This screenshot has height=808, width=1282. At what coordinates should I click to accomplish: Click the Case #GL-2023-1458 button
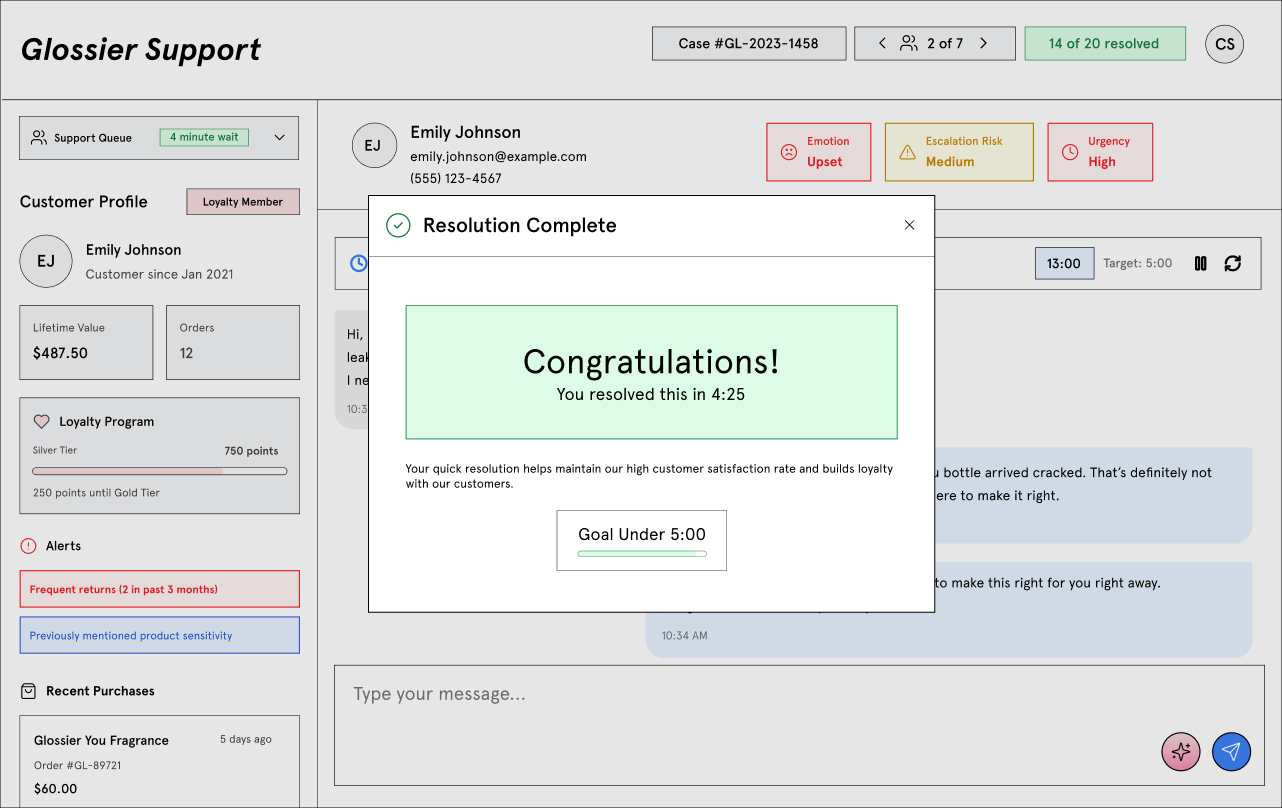(749, 43)
